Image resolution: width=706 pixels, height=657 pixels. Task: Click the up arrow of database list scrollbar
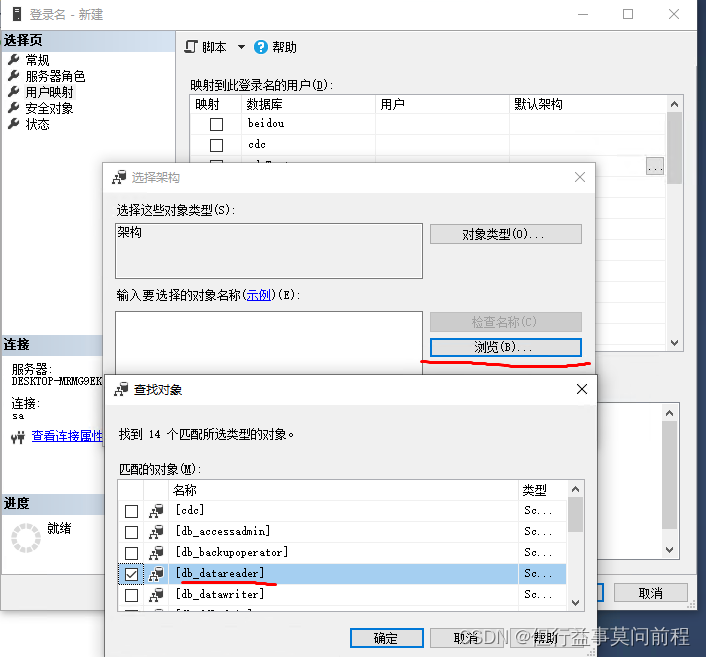(674, 104)
